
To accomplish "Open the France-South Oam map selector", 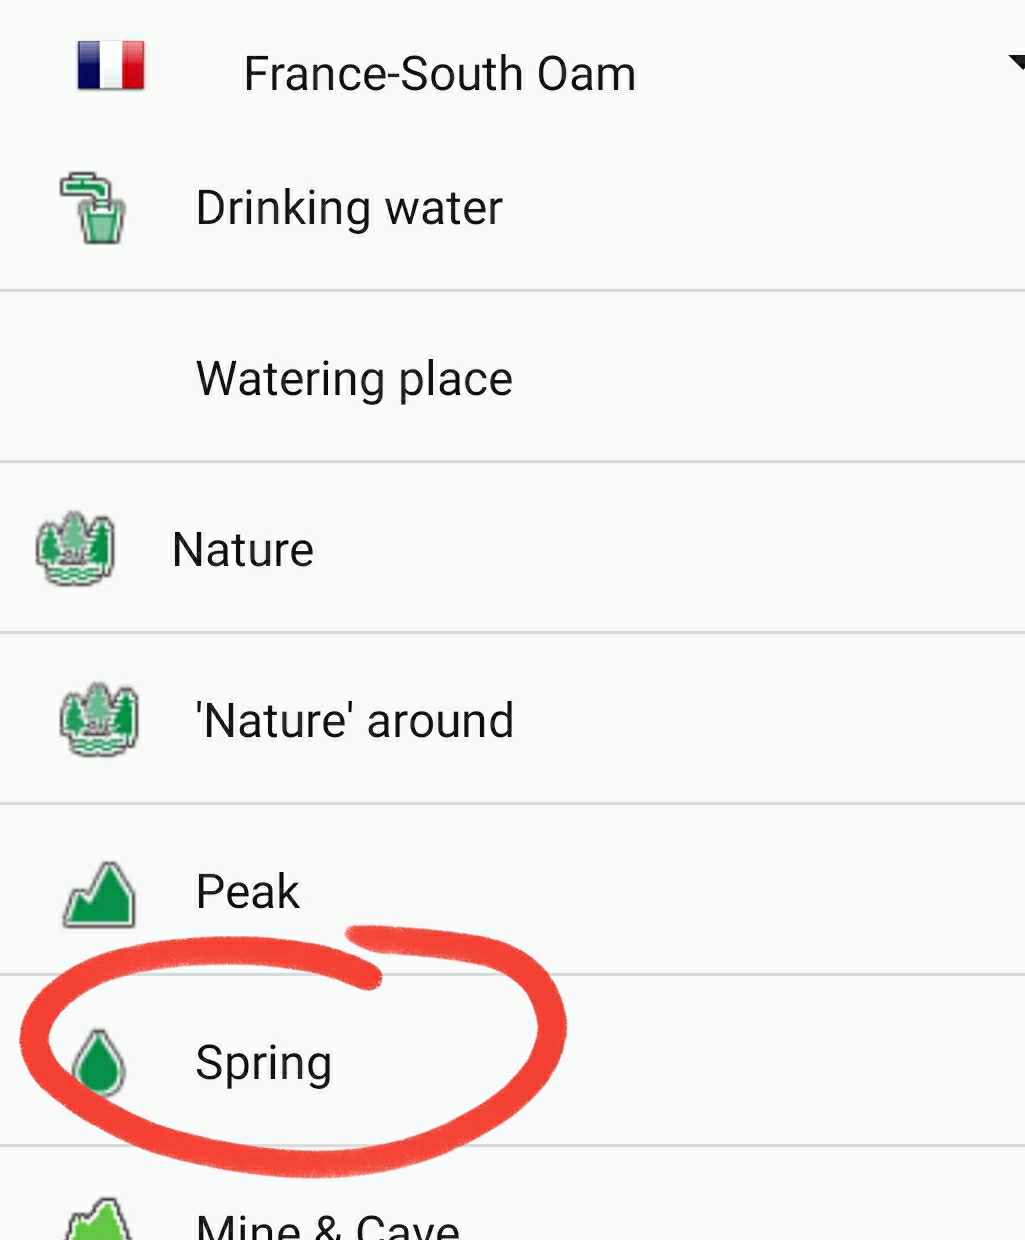I will click(439, 74).
